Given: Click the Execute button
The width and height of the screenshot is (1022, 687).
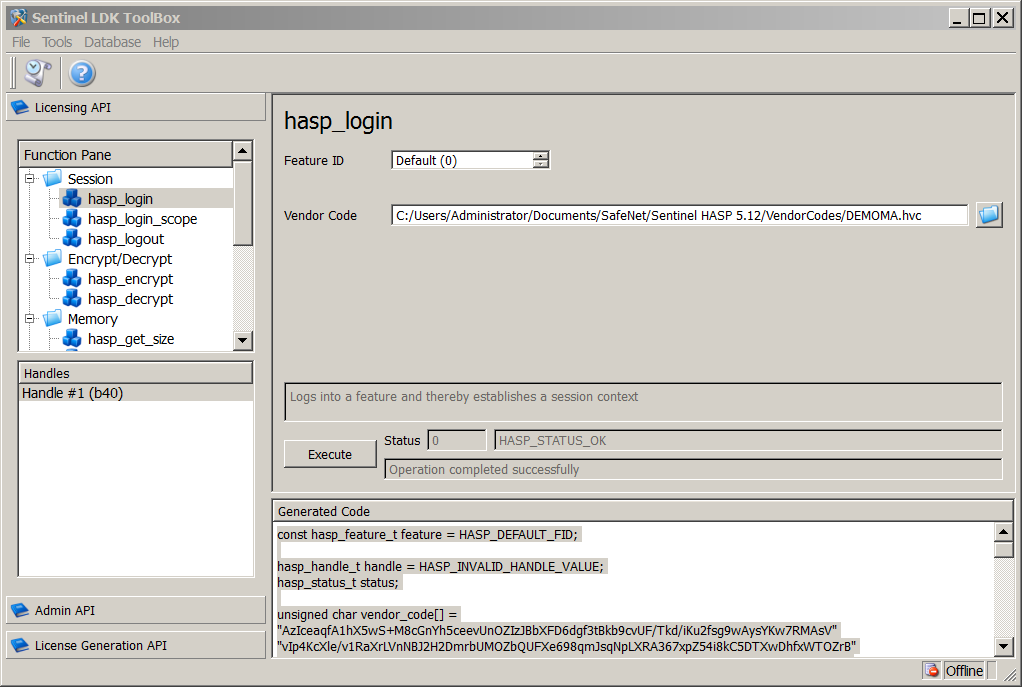Looking at the screenshot, I should [x=330, y=454].
